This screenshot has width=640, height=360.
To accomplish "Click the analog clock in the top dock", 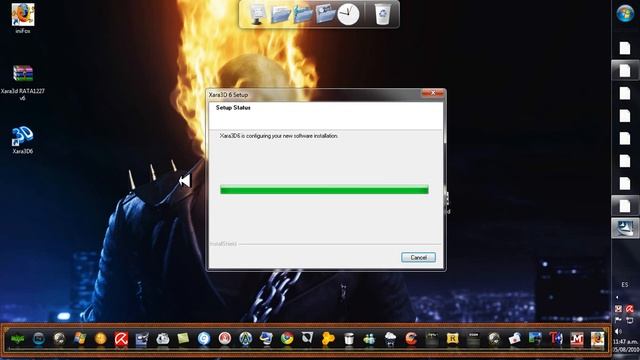I will point(348,14).
